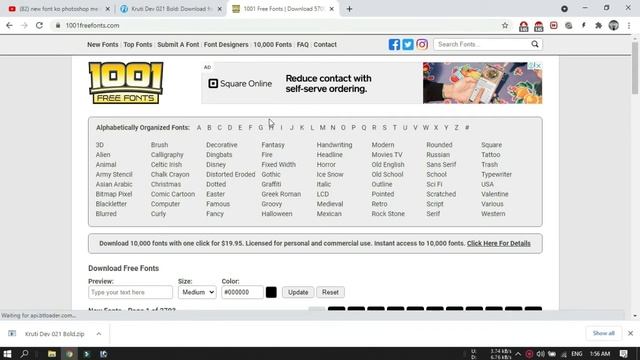Open the Square Online ad banner
The height and width of the screenshot is (360, 640).
point(371,83)
